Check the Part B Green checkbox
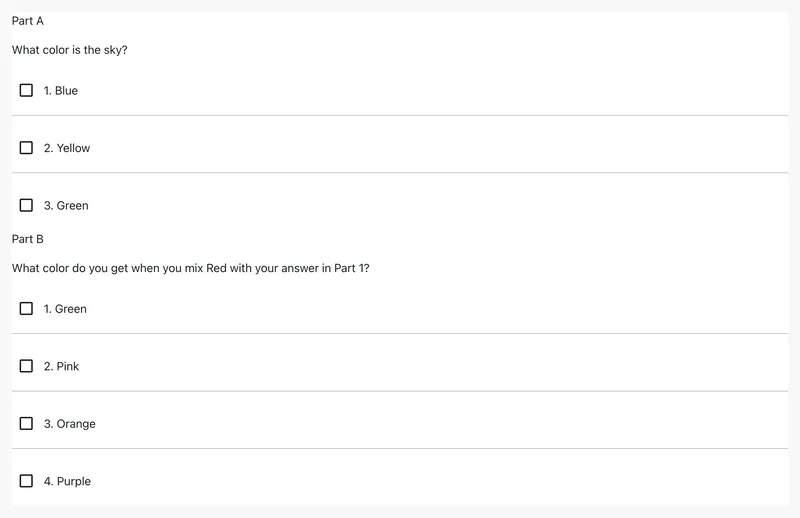The image size is (800, 518). 26,309
